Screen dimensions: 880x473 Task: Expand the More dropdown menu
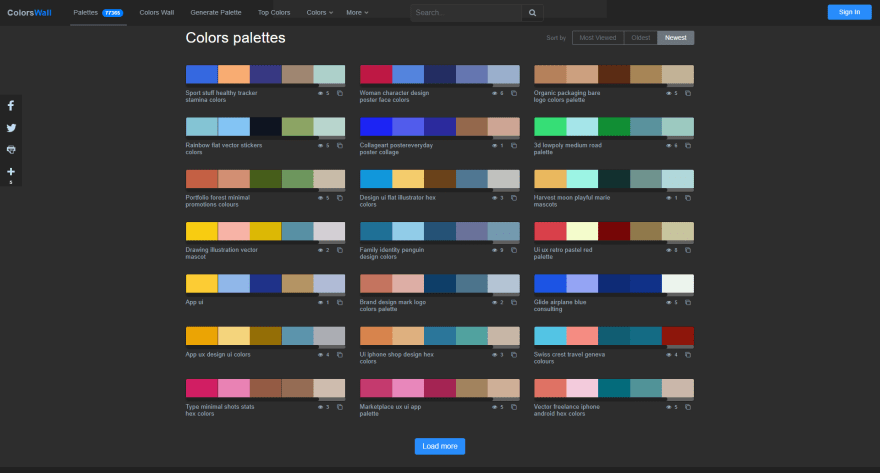click(357, 12)
